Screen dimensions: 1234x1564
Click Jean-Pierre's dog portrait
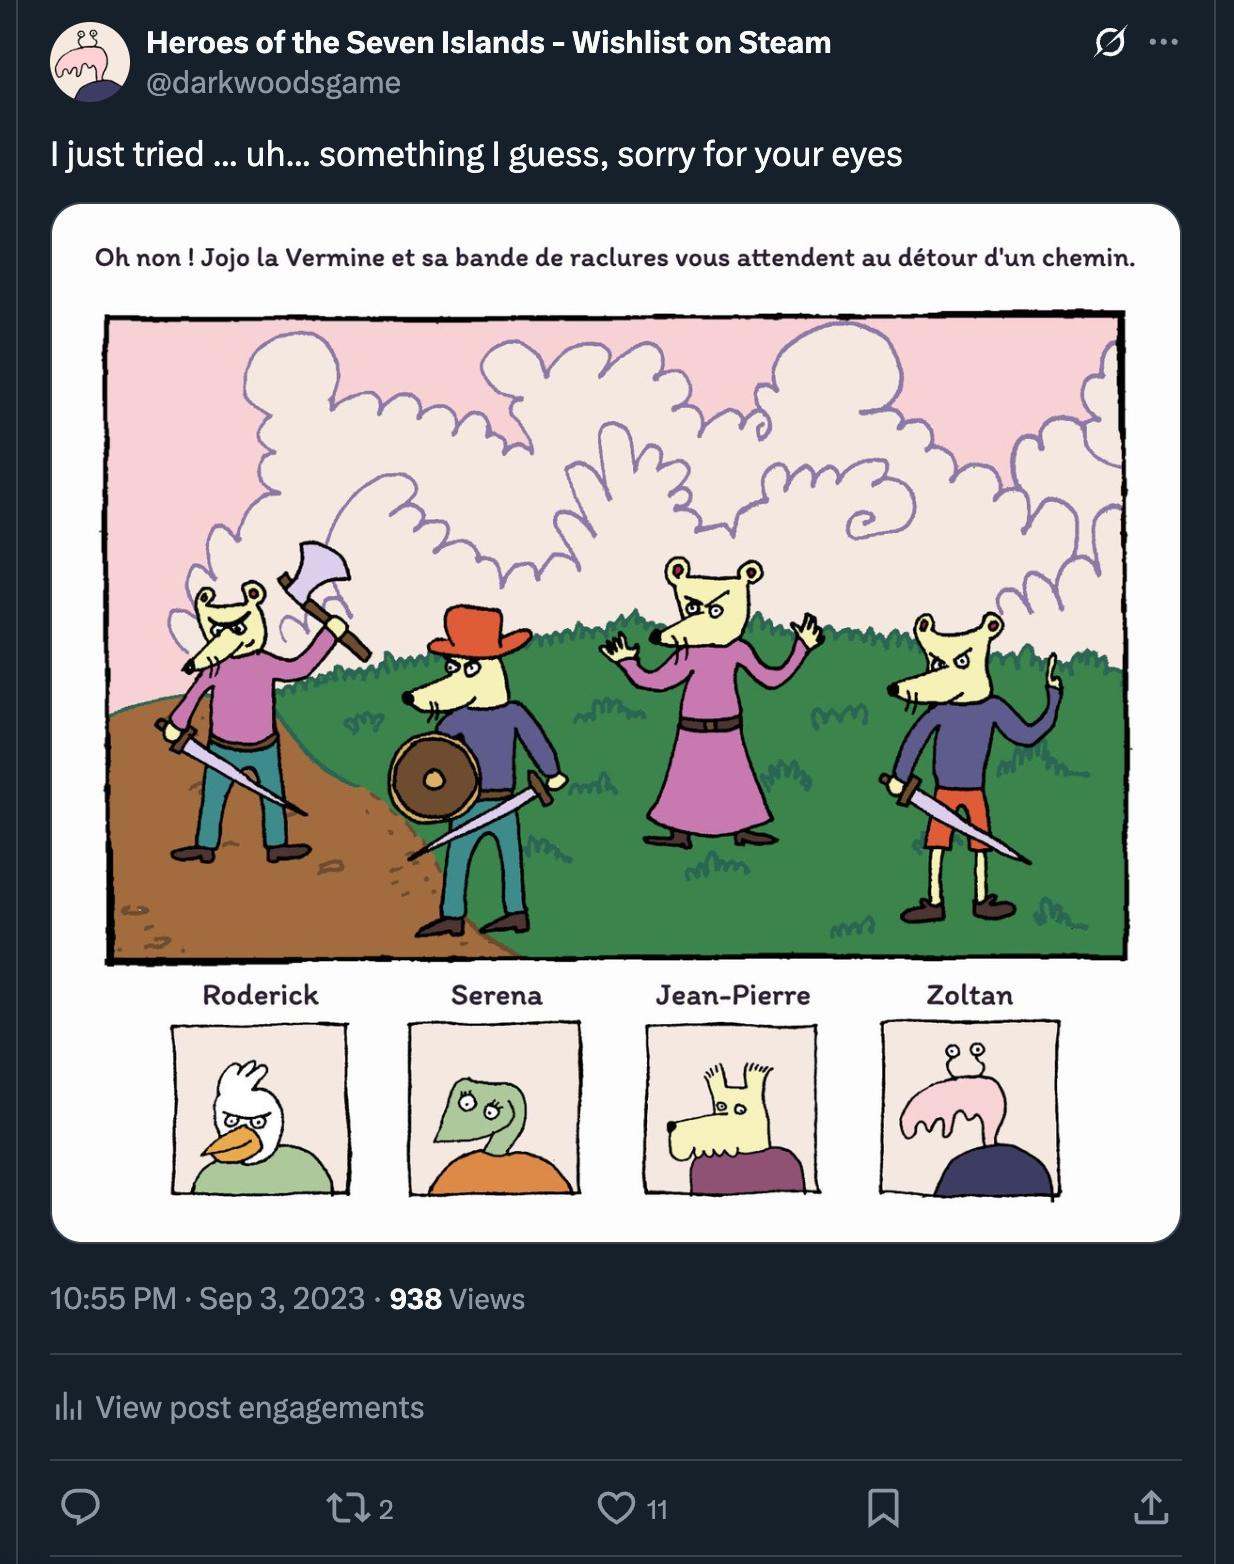click(731, 1109)
